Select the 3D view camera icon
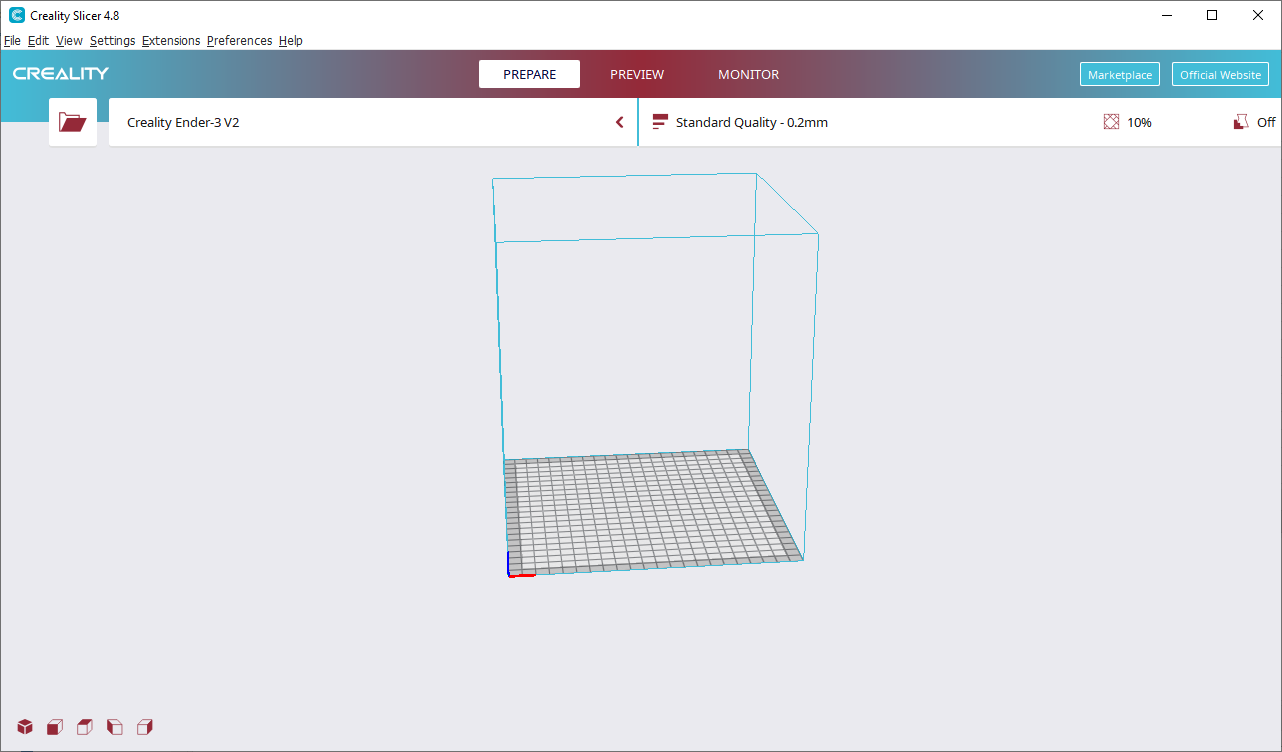Image resolution: width=1282 pixels, height=752 pixels. (x=25, y=727)
